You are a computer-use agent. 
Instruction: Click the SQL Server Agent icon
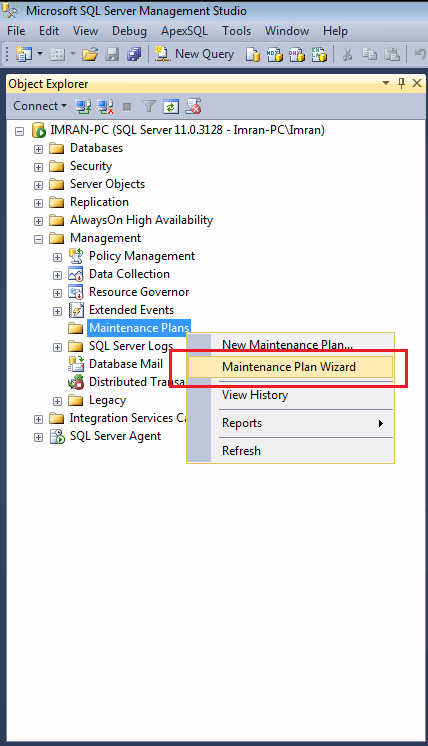57,436
